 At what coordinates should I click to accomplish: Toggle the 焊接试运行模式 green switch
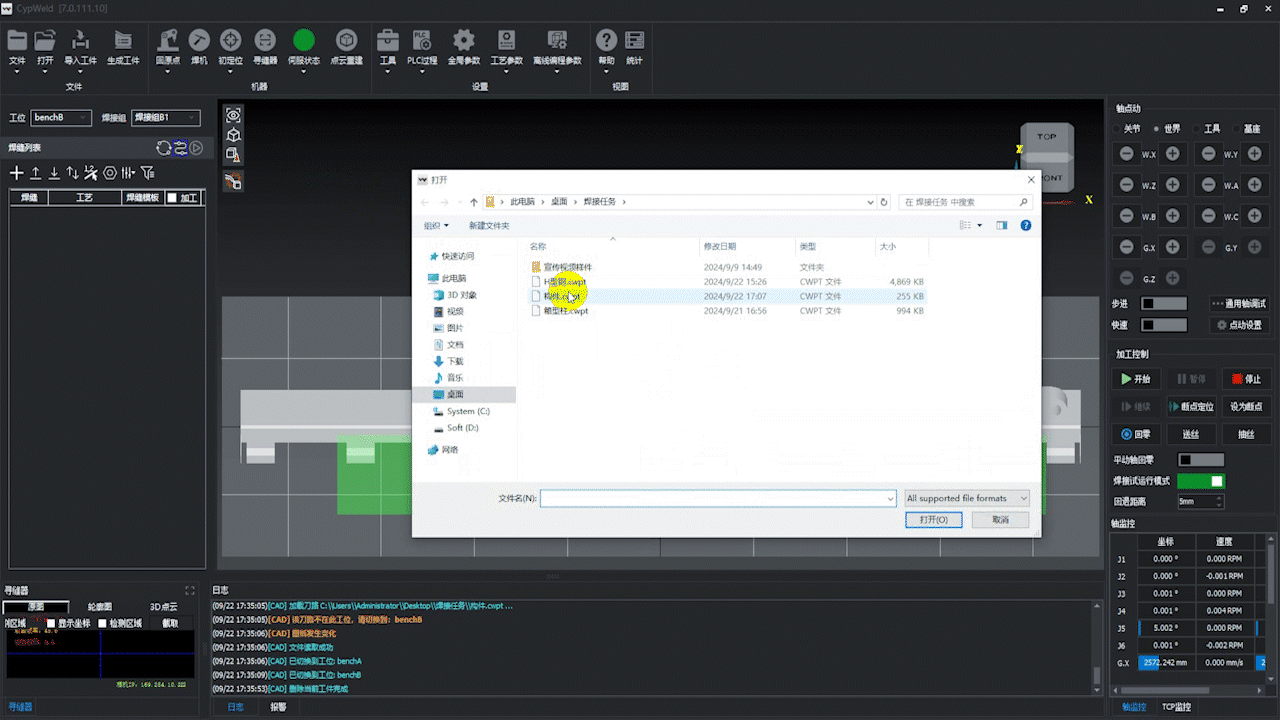[x=1200, y=481]
